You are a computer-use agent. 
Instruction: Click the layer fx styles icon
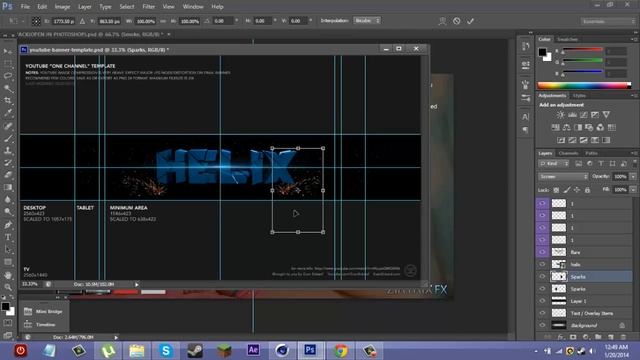pyautogui.click(x=560, y=337)
